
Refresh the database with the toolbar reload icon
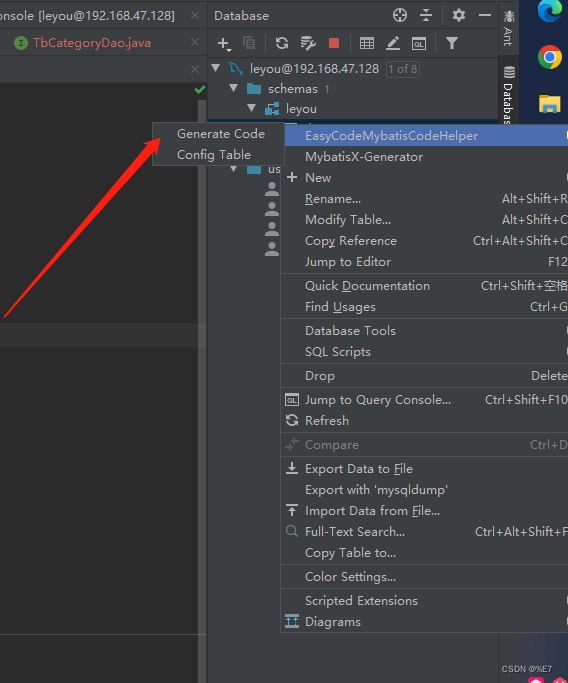[282, 43]
